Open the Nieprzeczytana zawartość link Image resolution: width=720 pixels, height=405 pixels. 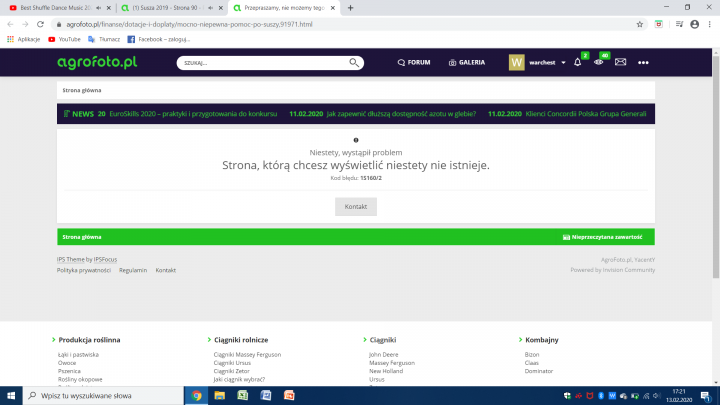pyautogui.click(x=603, y=237)
